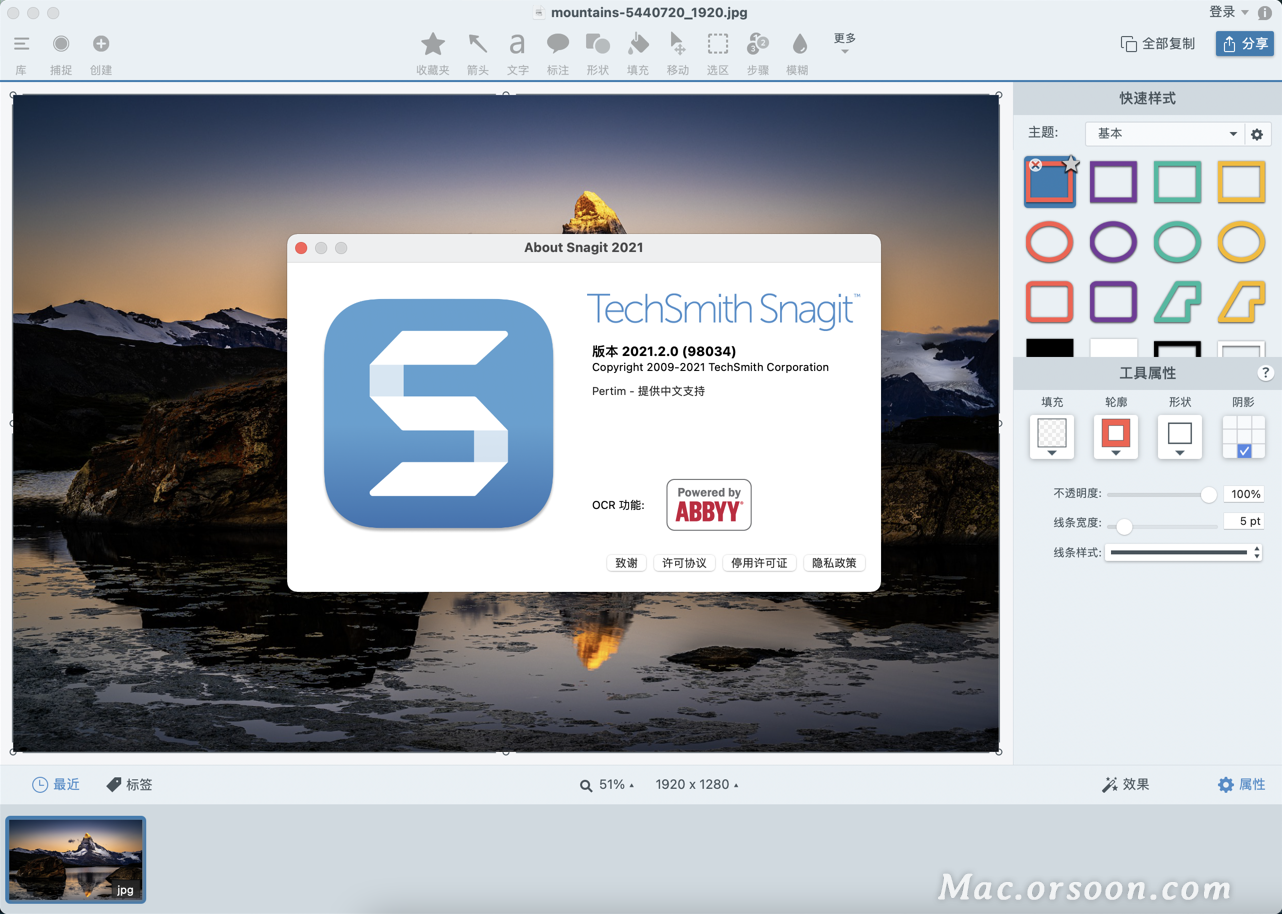Select the teal parallelogram quick style
Screen dimensions: 1282x914
(x=1177, y=301)
